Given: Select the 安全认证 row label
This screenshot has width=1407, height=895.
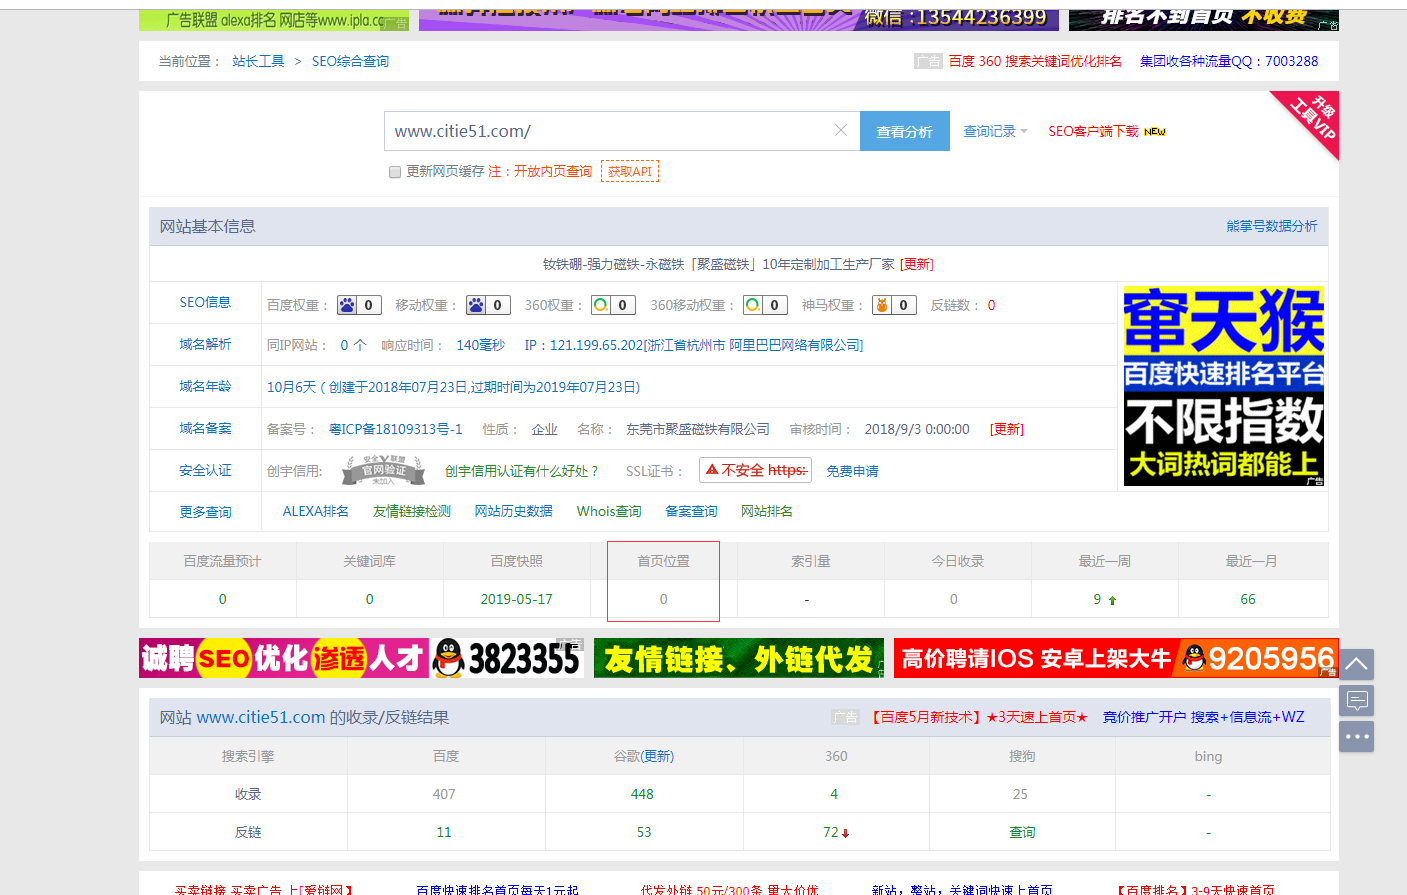Looking at the screenshot, I should point(205,470).
